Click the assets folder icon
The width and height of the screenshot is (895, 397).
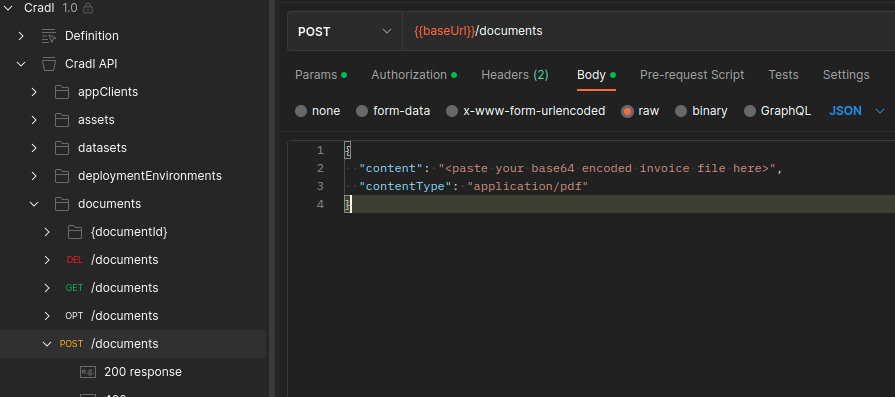pos(62,120)
